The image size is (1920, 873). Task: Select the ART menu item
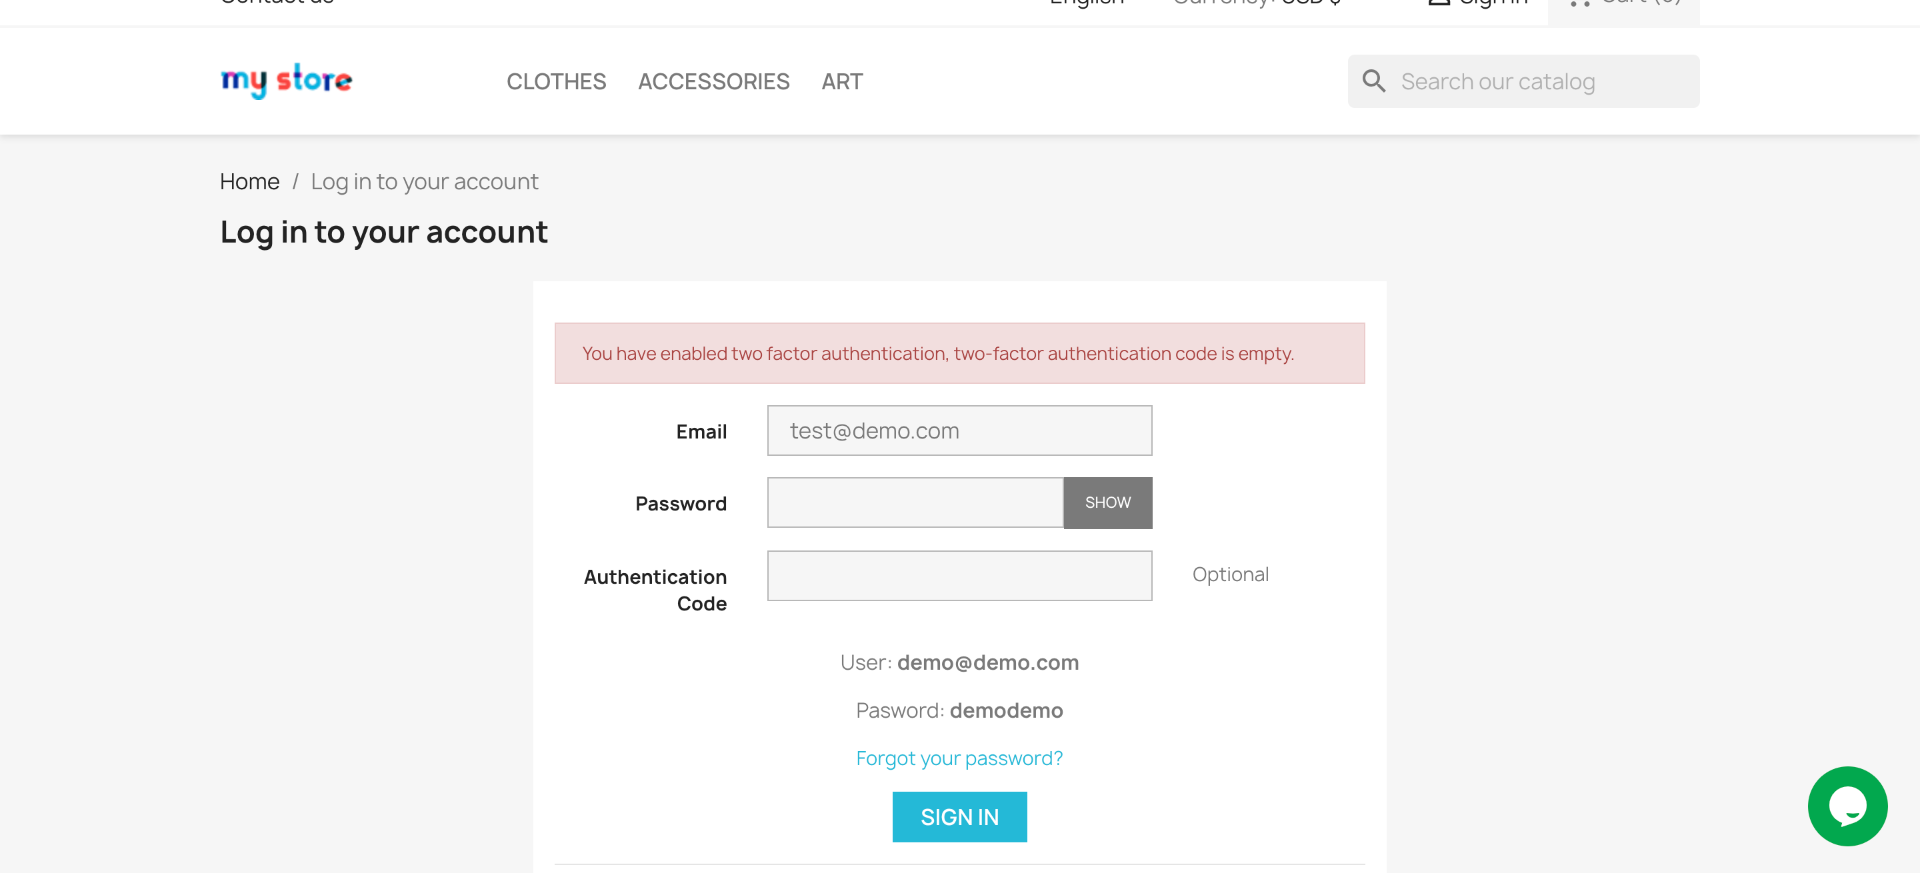tap(842, 82)
